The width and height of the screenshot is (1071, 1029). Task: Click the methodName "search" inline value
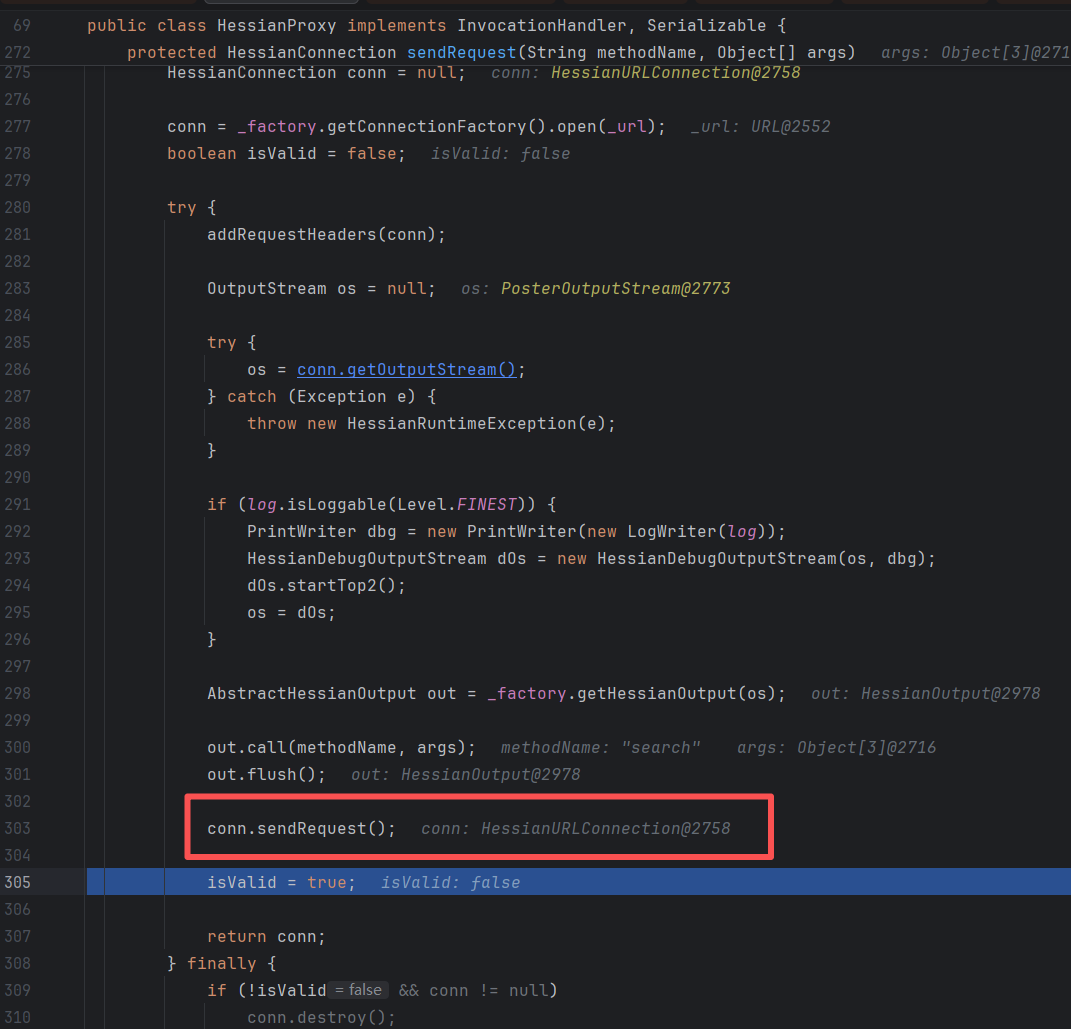600,747
